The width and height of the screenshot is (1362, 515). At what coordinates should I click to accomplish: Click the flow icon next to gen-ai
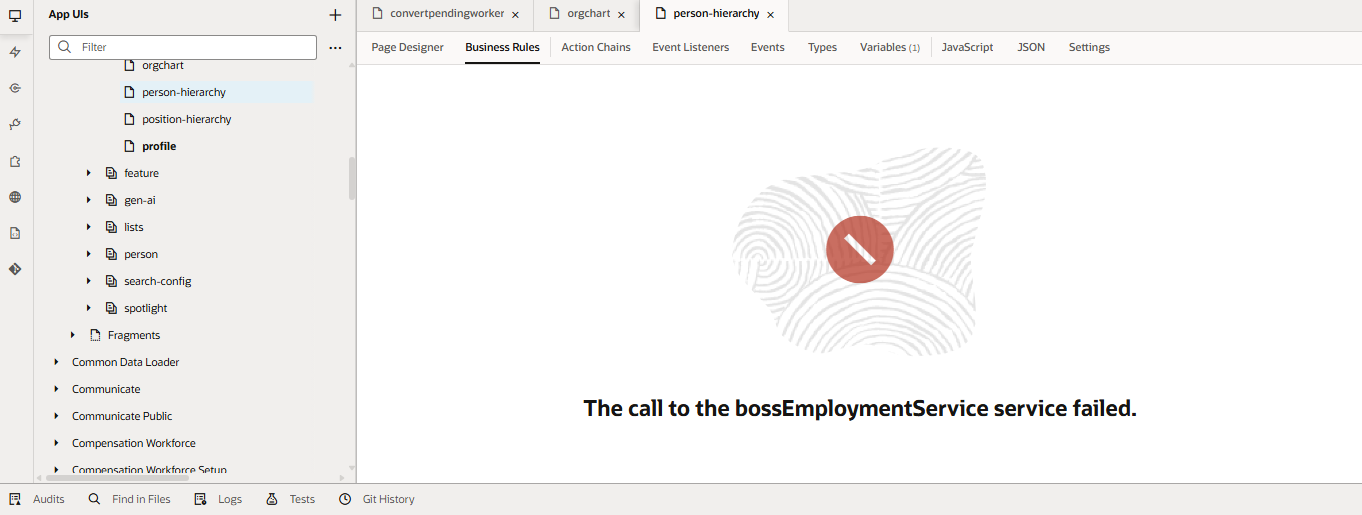pyautogui.click(x=111, y=200)
